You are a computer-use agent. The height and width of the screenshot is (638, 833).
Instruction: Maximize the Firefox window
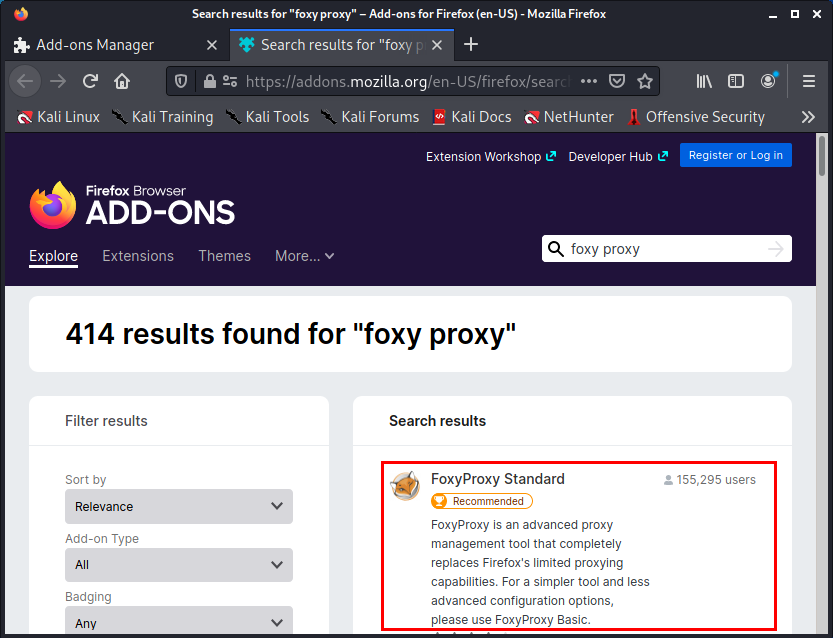coord(795,14)
